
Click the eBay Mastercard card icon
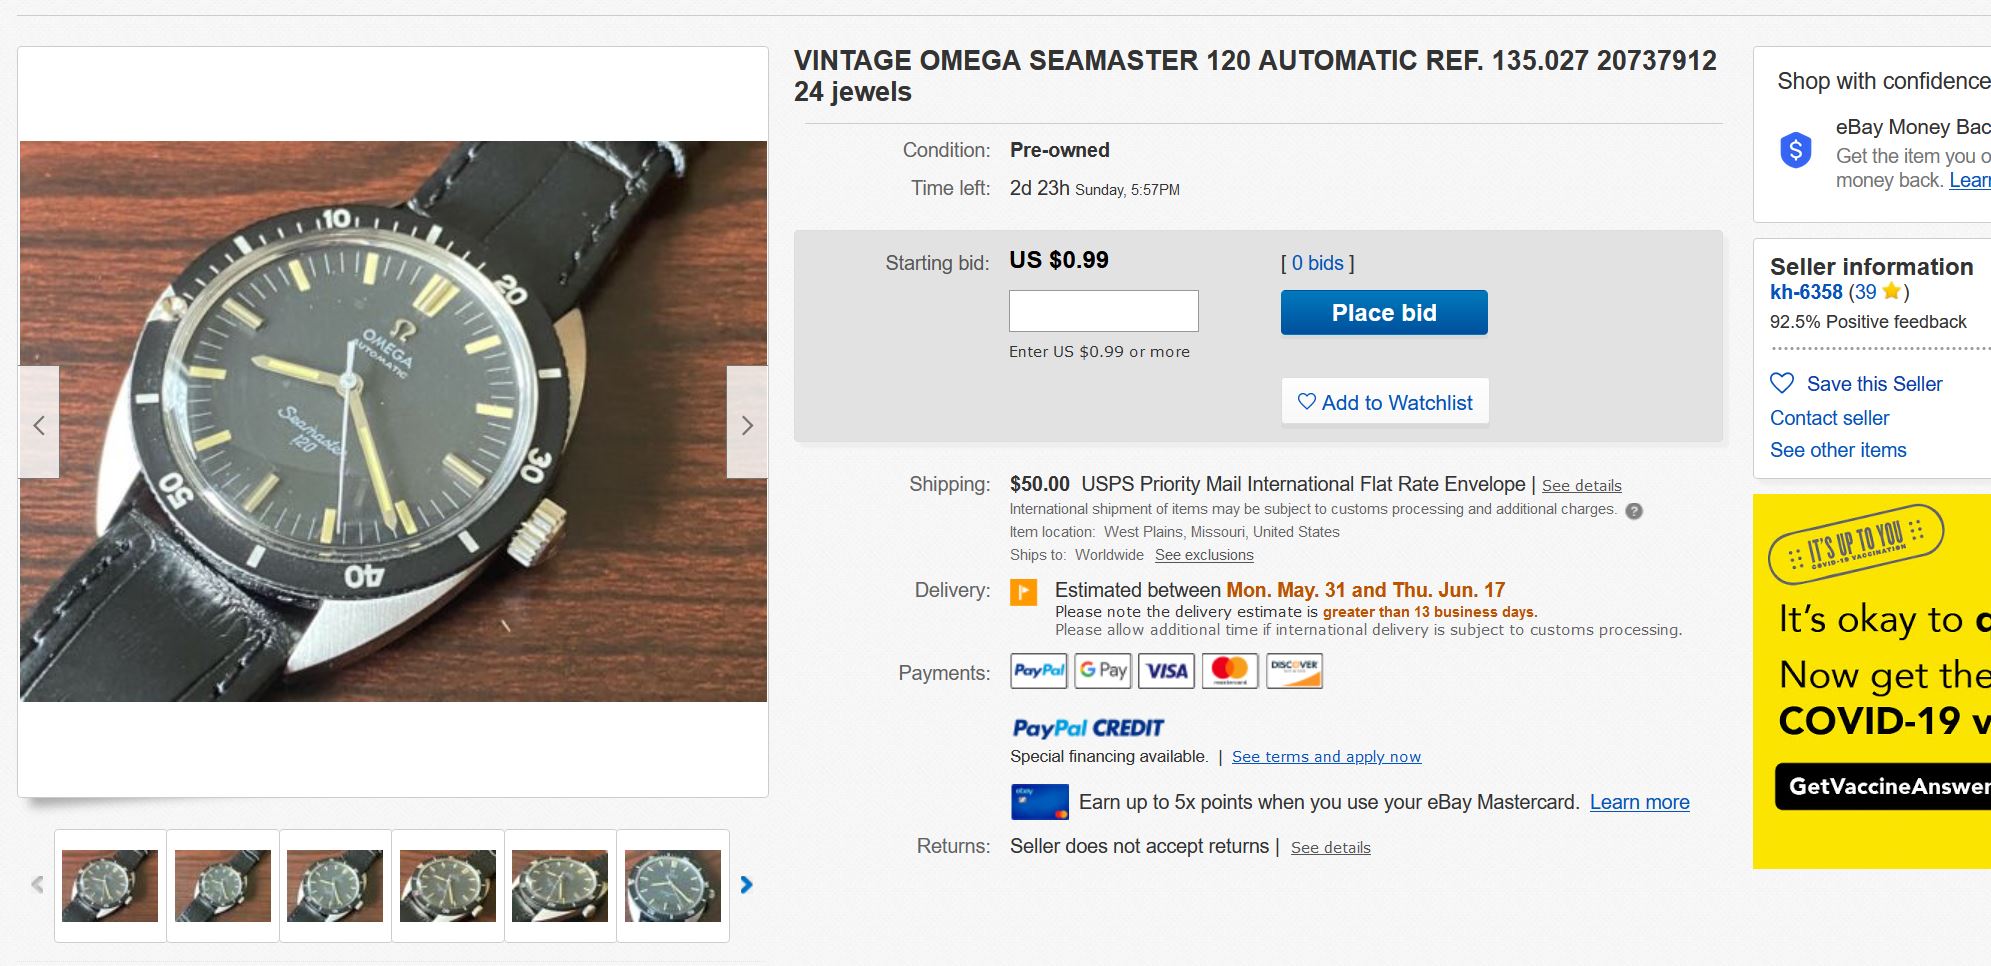click(x=1039, y=802)
